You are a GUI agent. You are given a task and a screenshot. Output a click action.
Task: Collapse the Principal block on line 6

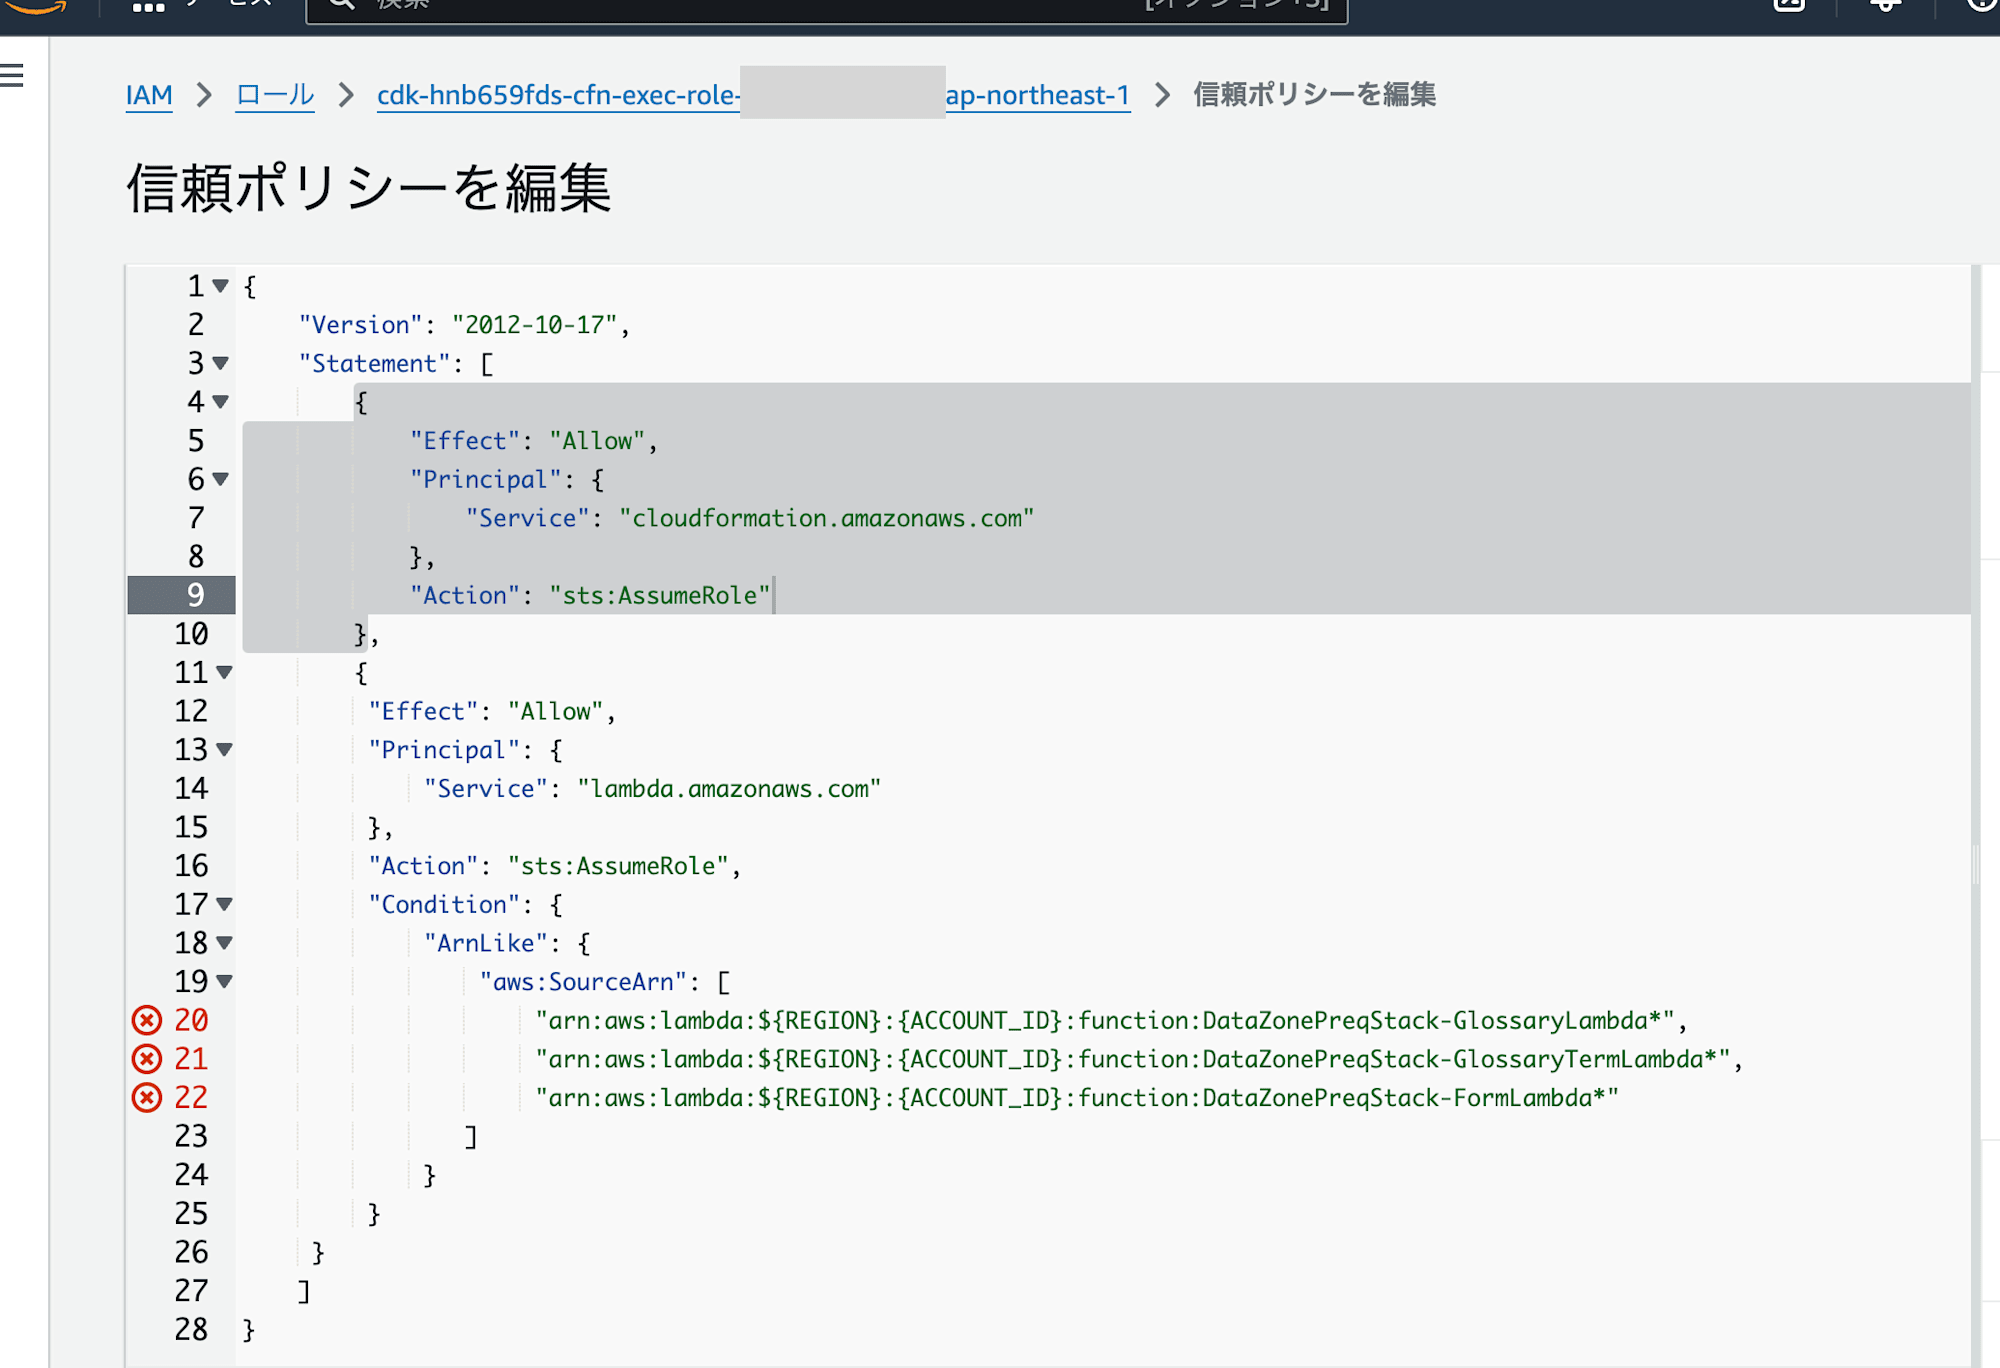(221, 479)
